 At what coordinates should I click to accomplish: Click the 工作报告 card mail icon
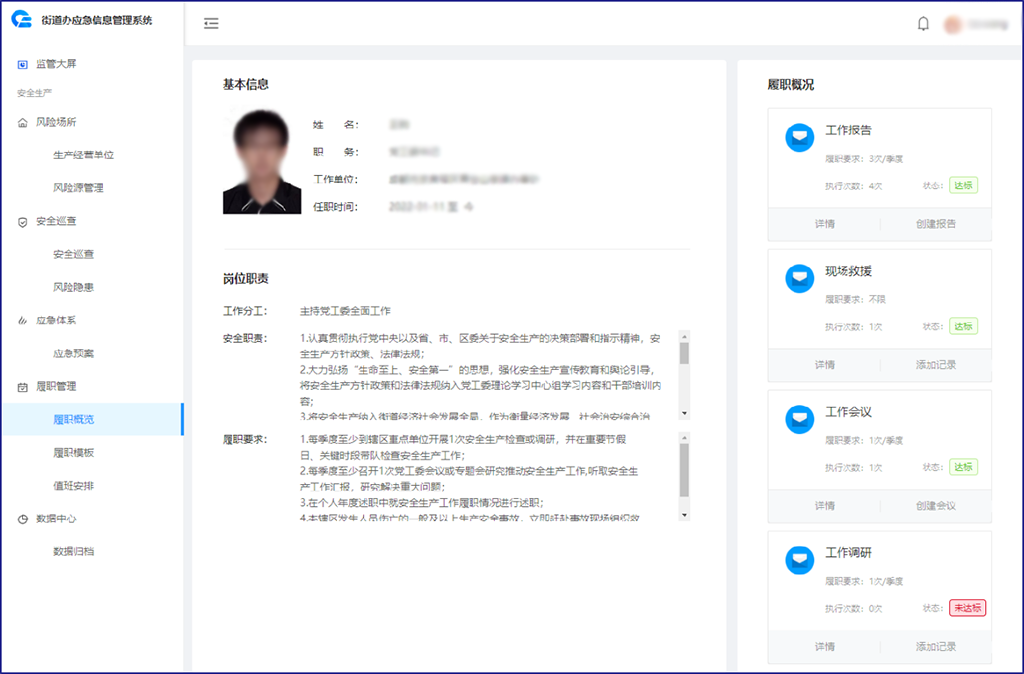pyautogui.click(x=799, y=138)
